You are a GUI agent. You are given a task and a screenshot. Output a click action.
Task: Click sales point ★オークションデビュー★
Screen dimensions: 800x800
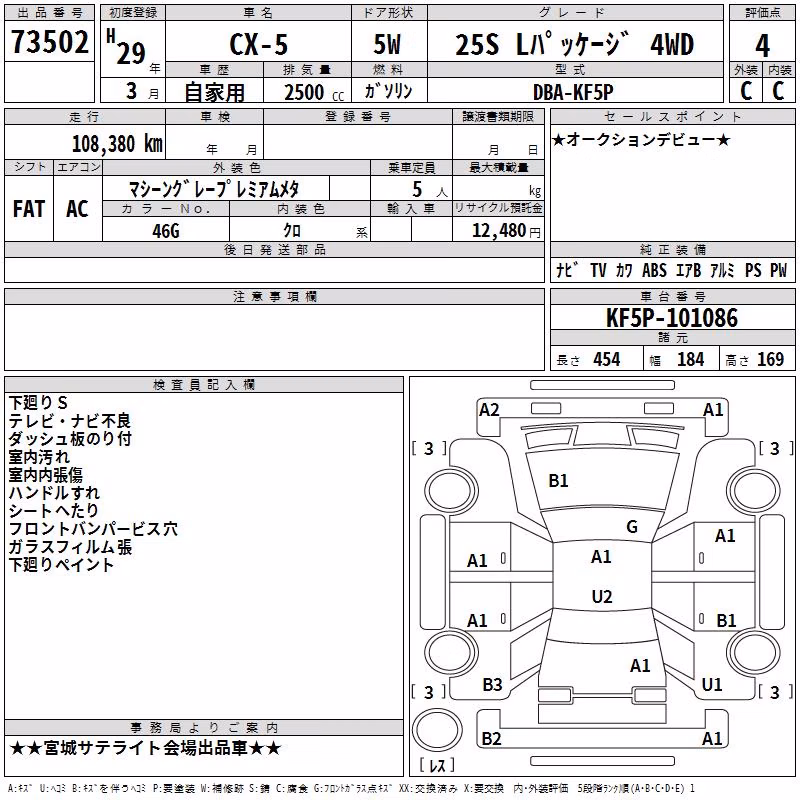tap(641, 139)
